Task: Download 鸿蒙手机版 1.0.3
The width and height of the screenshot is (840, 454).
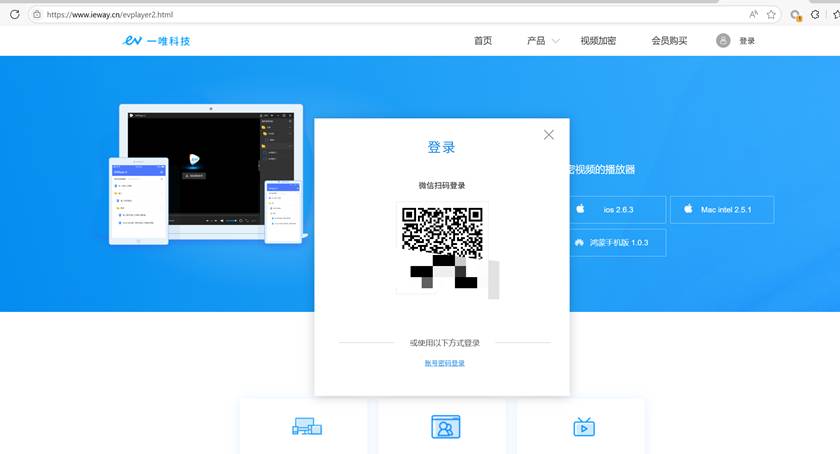Action: click(x=618, y=243)
